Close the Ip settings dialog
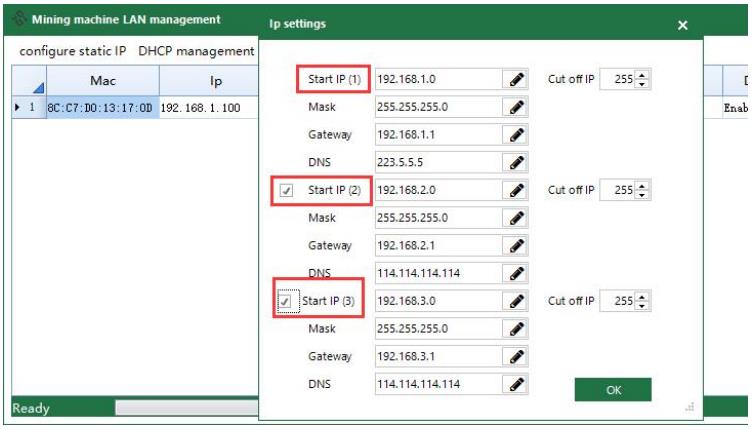The height and width of the screenshot is (430, 752). [x=683, y=25]
